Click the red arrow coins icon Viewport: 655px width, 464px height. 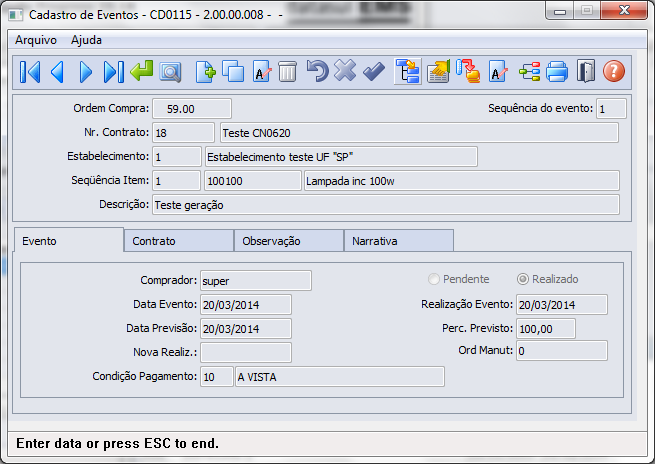pyautogui.click(x=467, y=71)
